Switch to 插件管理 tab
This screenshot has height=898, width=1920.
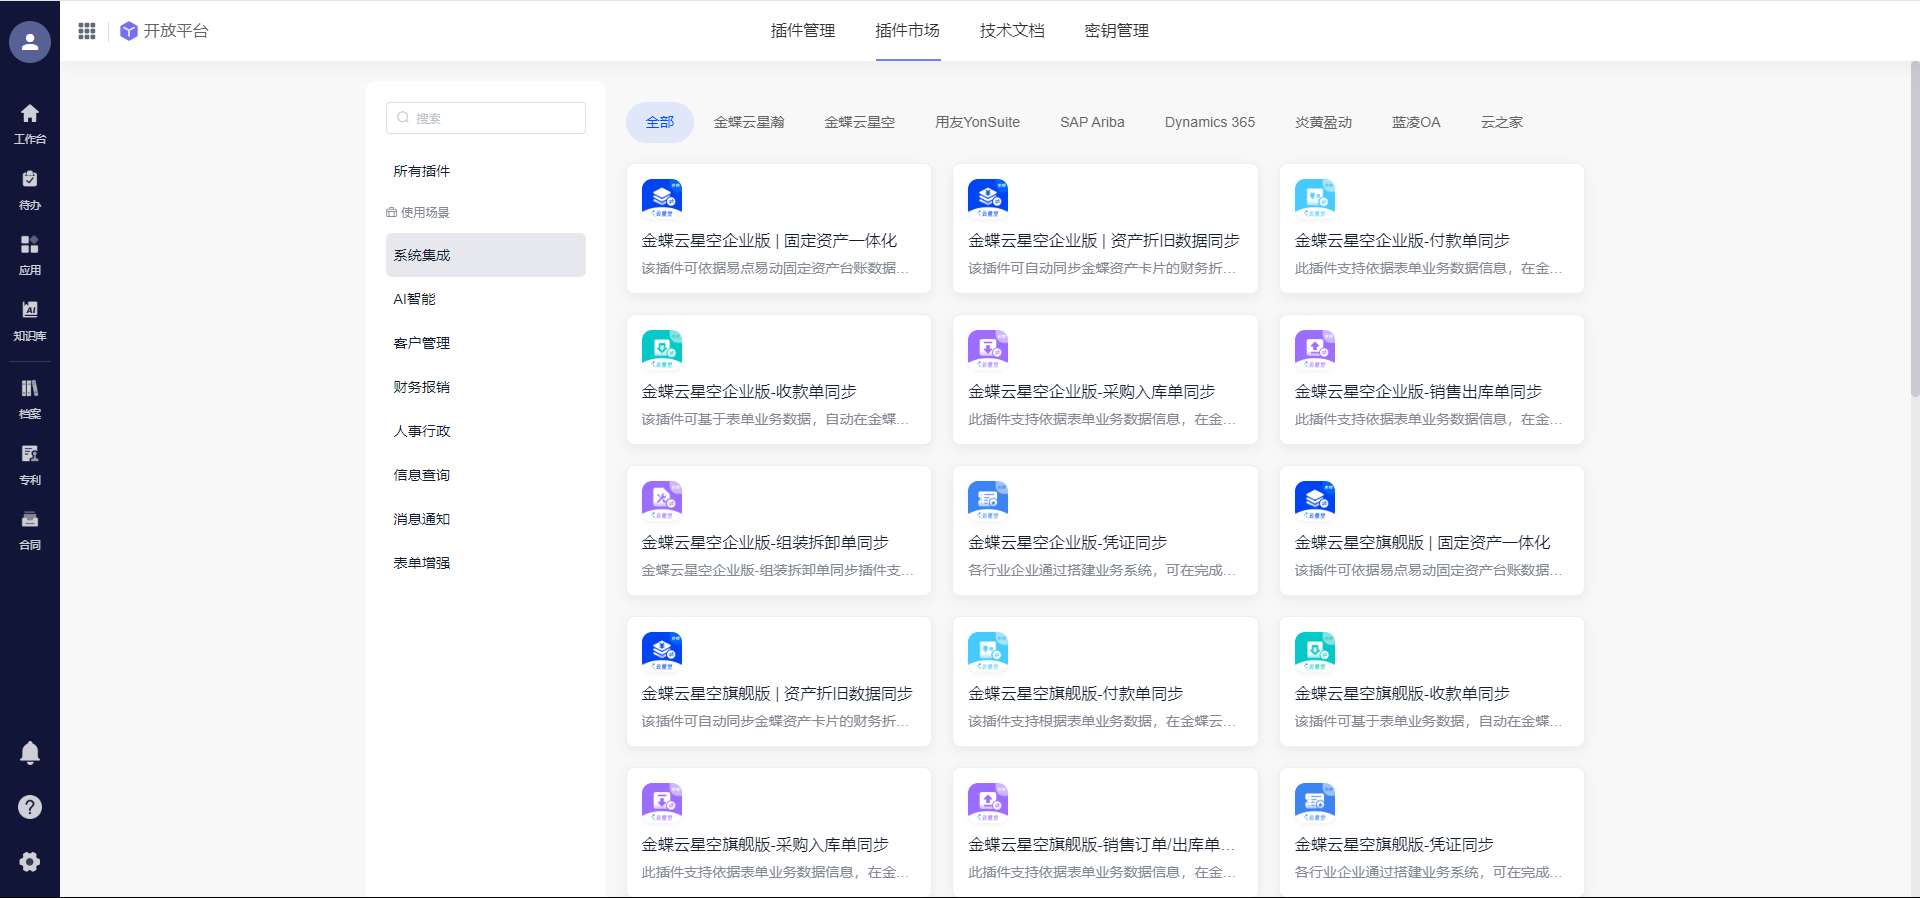tap(802, 31)
